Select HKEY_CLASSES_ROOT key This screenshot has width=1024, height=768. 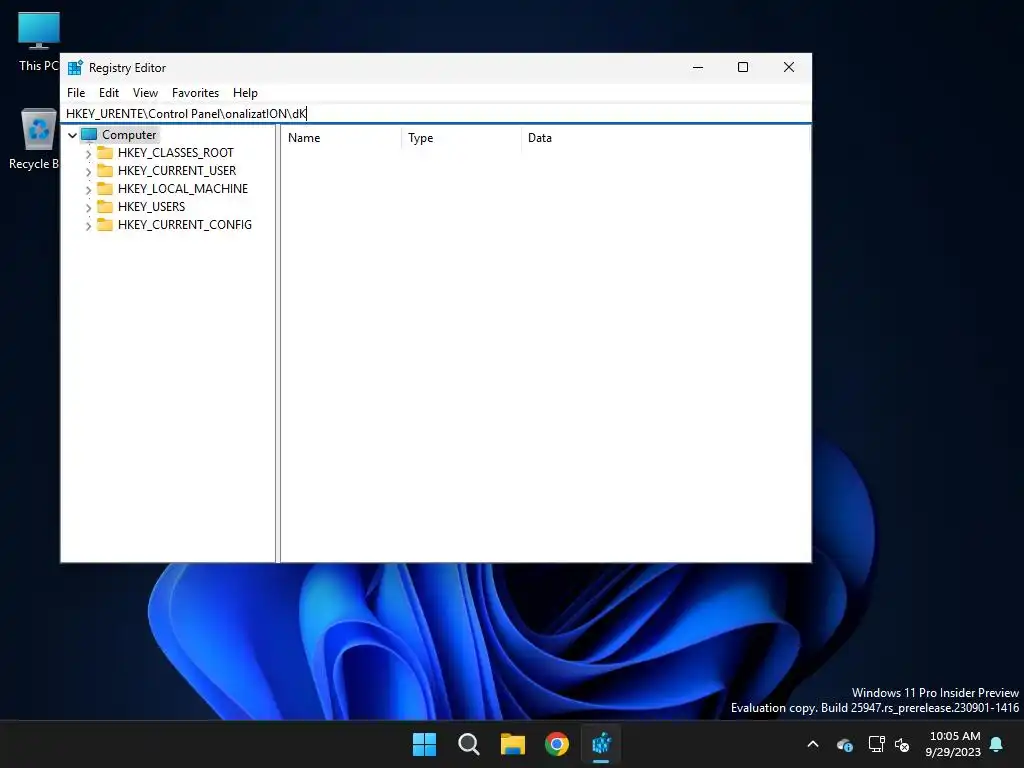click(x=175, y=153)
